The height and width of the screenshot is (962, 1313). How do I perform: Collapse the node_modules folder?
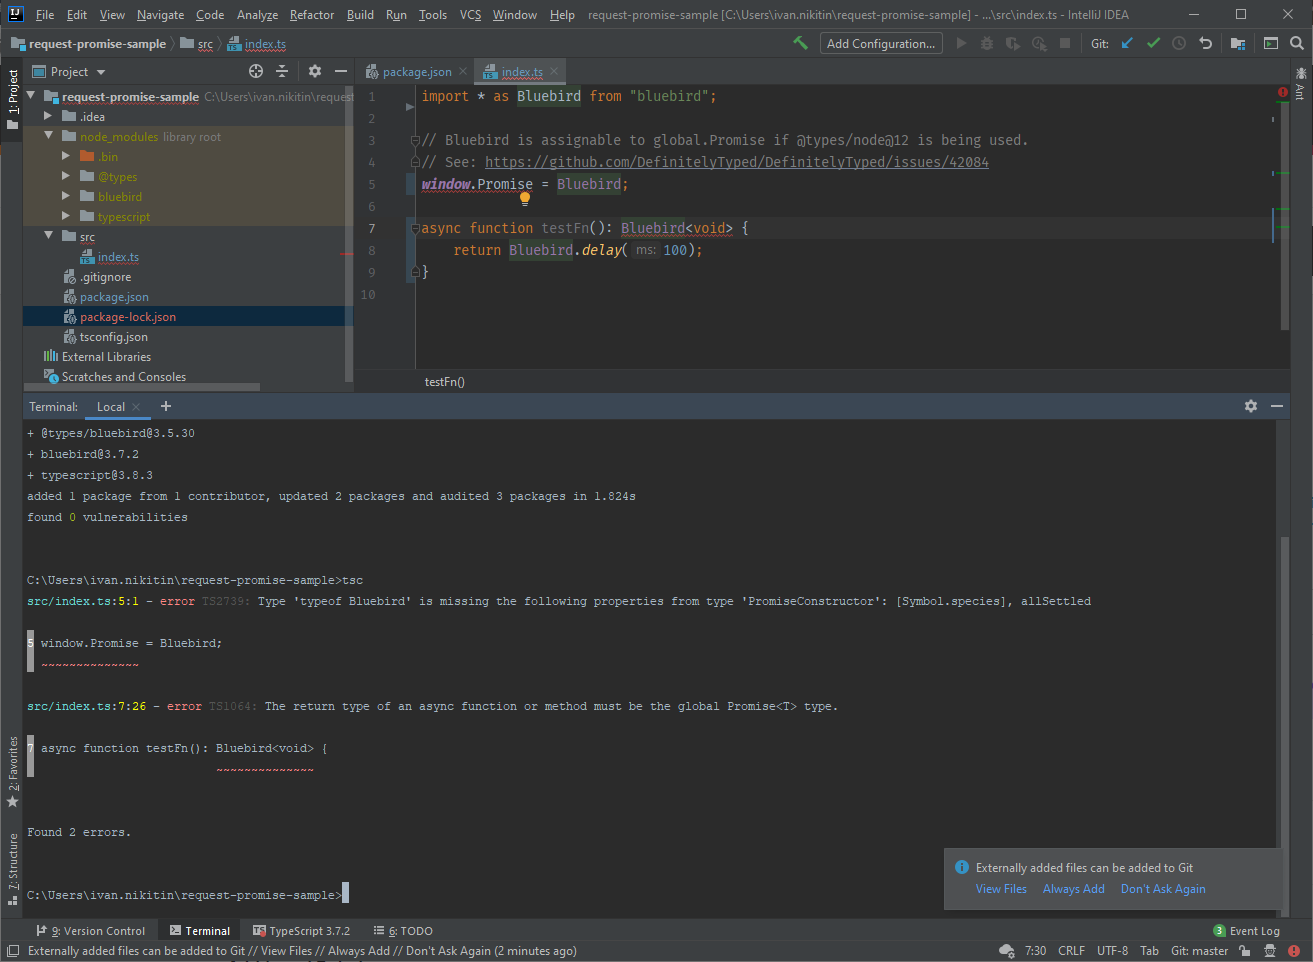[x=48, y=136]
